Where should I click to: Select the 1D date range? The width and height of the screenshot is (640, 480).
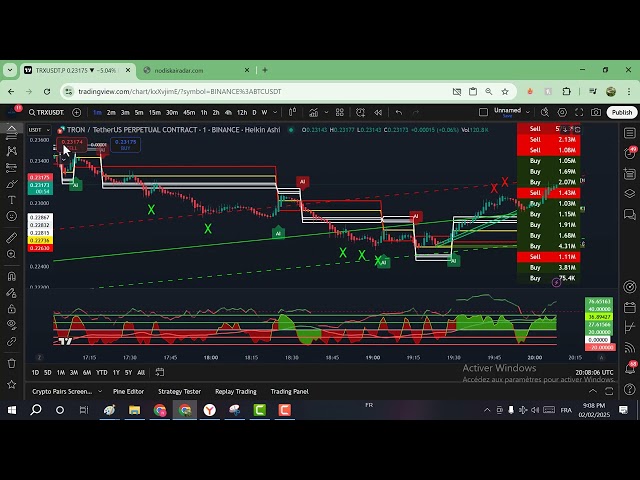tap(35, 372)
